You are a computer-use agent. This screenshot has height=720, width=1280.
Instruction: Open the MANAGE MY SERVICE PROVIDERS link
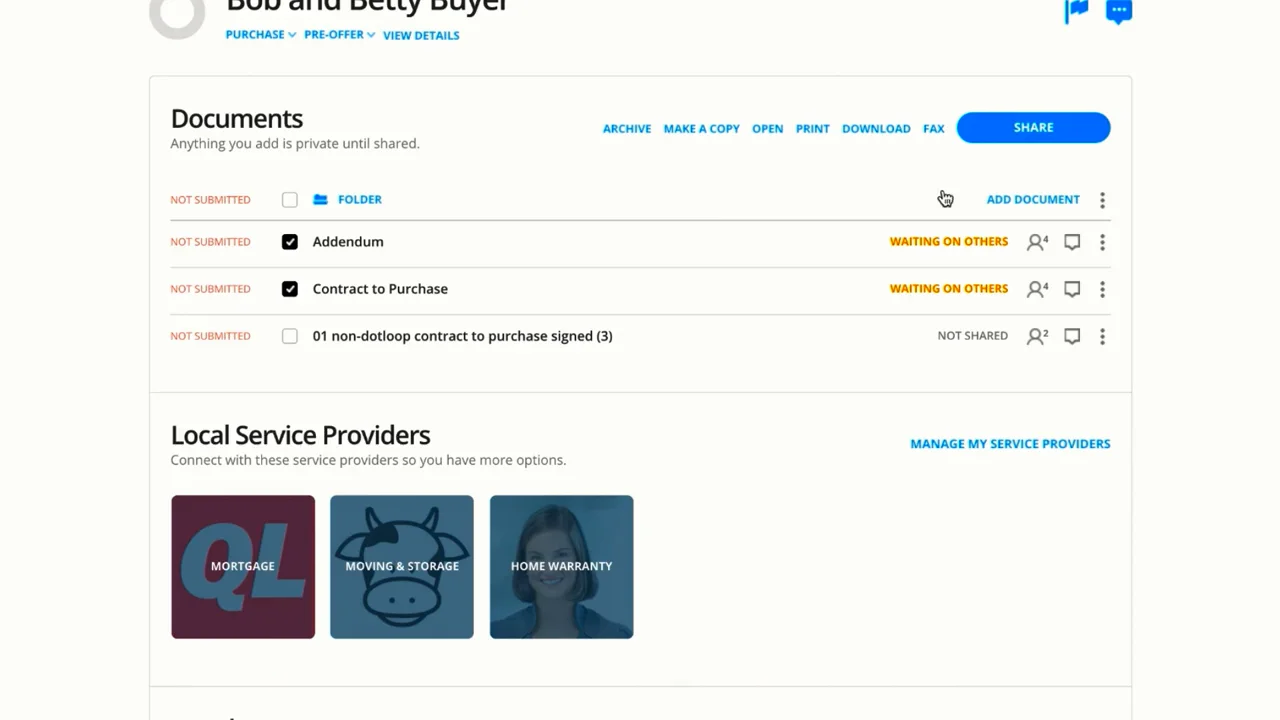tap(1010, 444)
